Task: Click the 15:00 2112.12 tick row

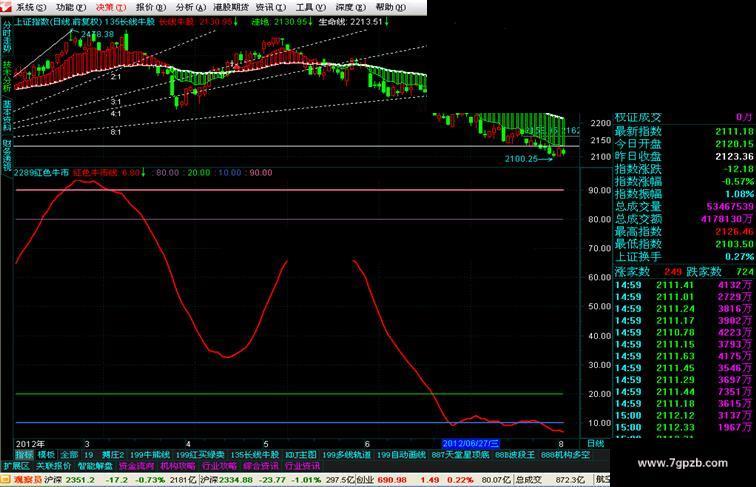Action: pyautogui.click(x=684, y=416)
